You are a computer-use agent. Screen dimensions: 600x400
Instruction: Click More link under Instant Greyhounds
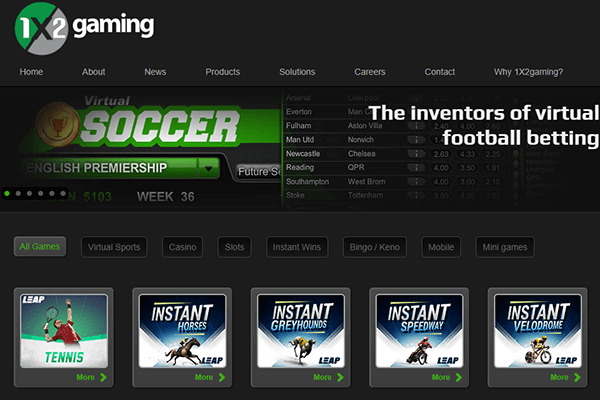point(323,377)
